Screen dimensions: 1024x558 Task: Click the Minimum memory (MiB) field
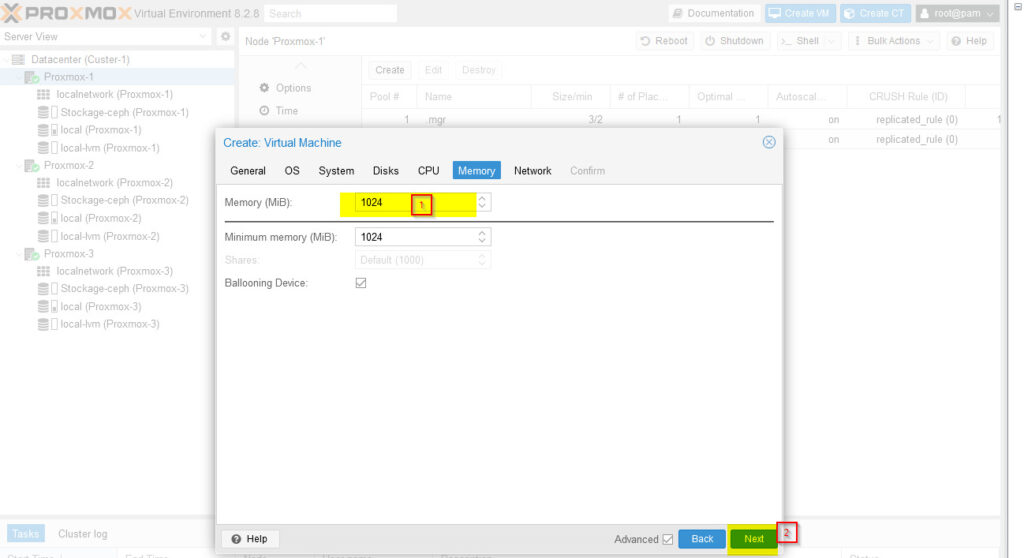tap(414, 237)
